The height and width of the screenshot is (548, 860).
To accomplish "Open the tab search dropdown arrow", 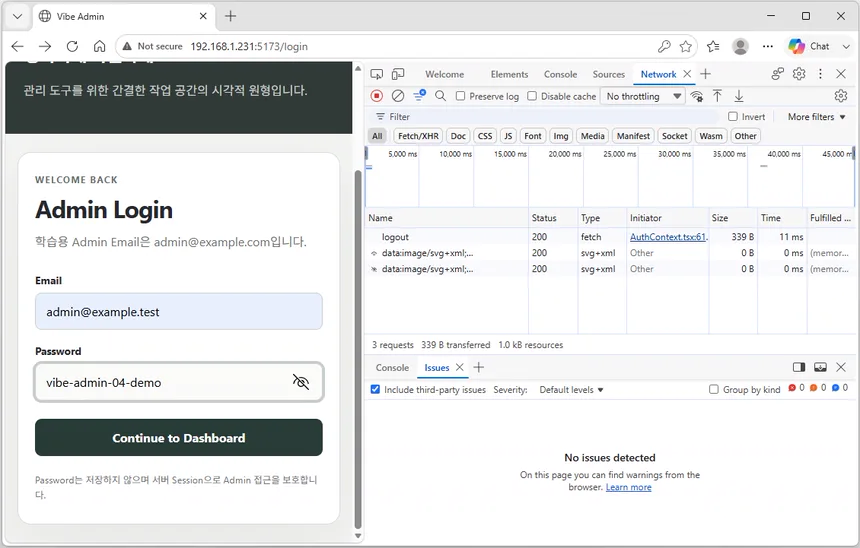I will (x=18, y=16).
